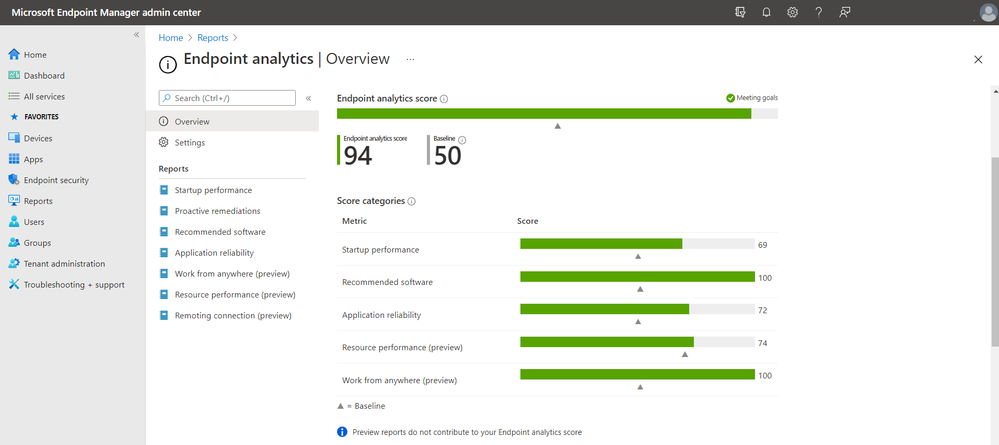Image resolution: width=999 pixels, height=445 pixels.
Task: Open the settings gear in top bar
Action: pyautogui.click(x=792, y=12)
